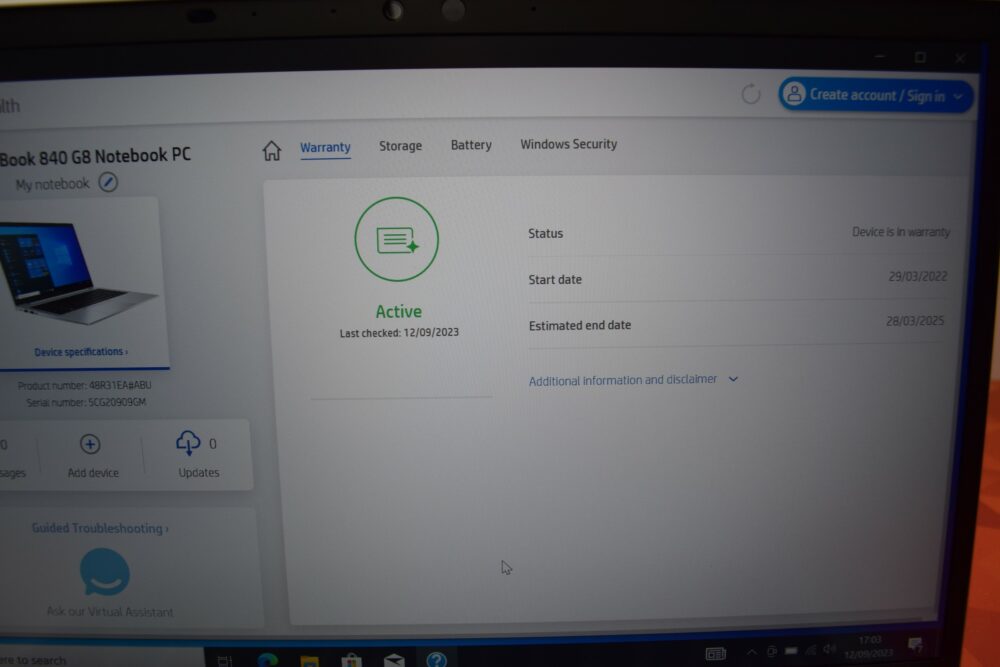
Task: Open the Virtual Assistant chat bubble icon
Action: (x=105, y=572)
